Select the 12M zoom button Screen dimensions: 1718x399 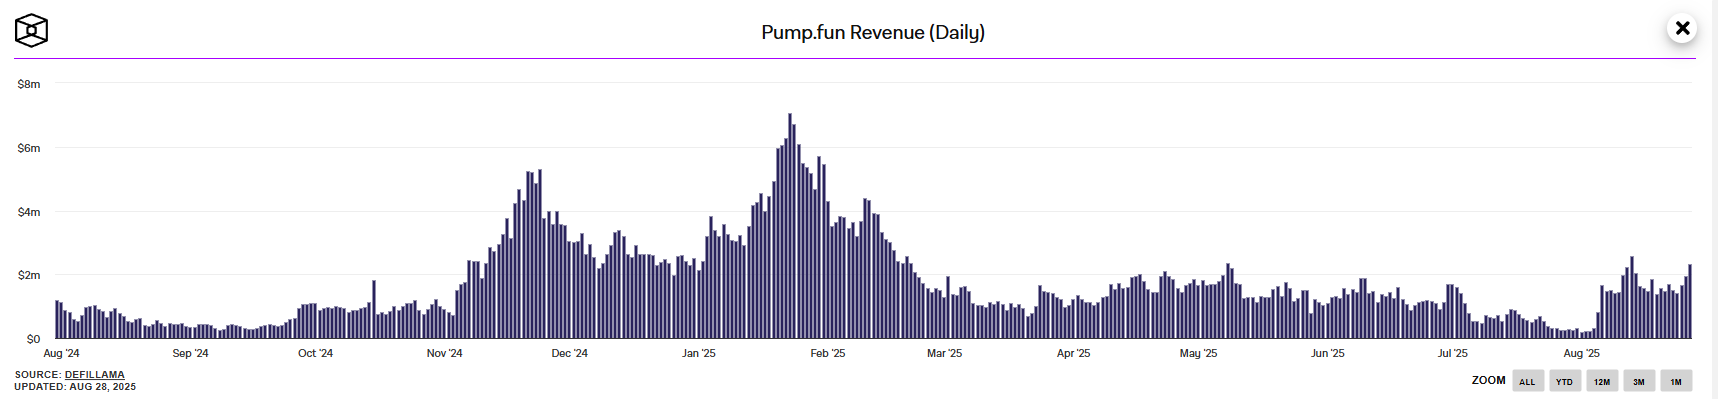pos(1602,381)
